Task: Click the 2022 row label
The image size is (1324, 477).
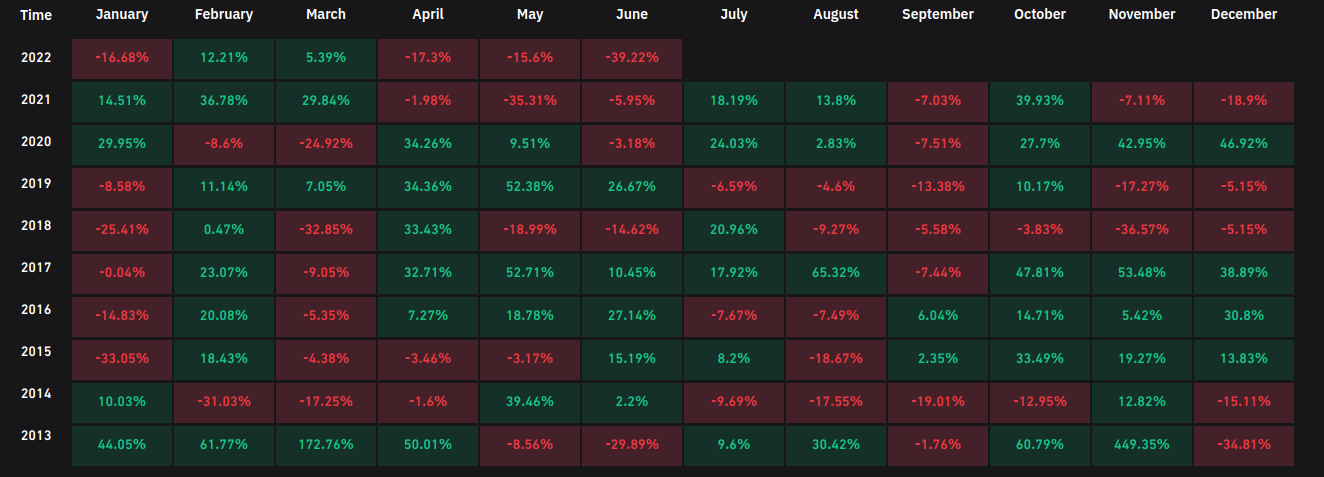Action: point(35,57)
